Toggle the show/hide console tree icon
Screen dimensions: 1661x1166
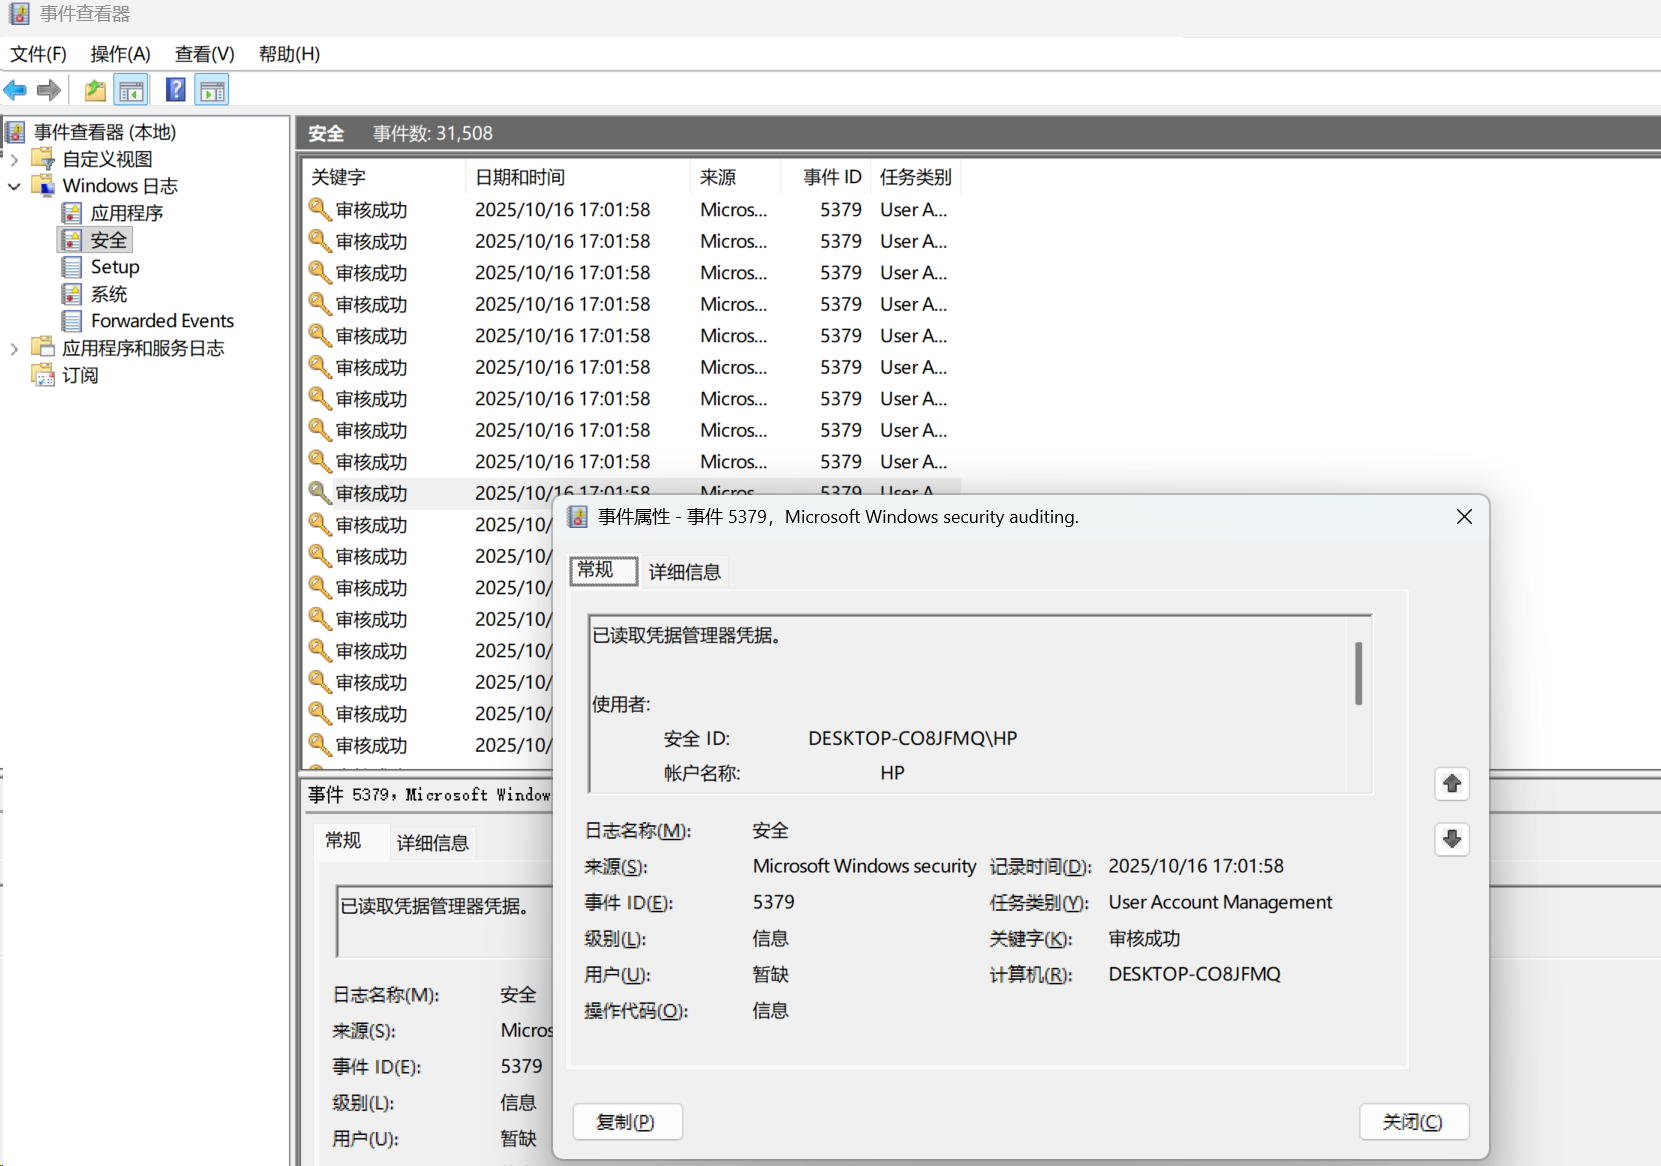(131, 91)
